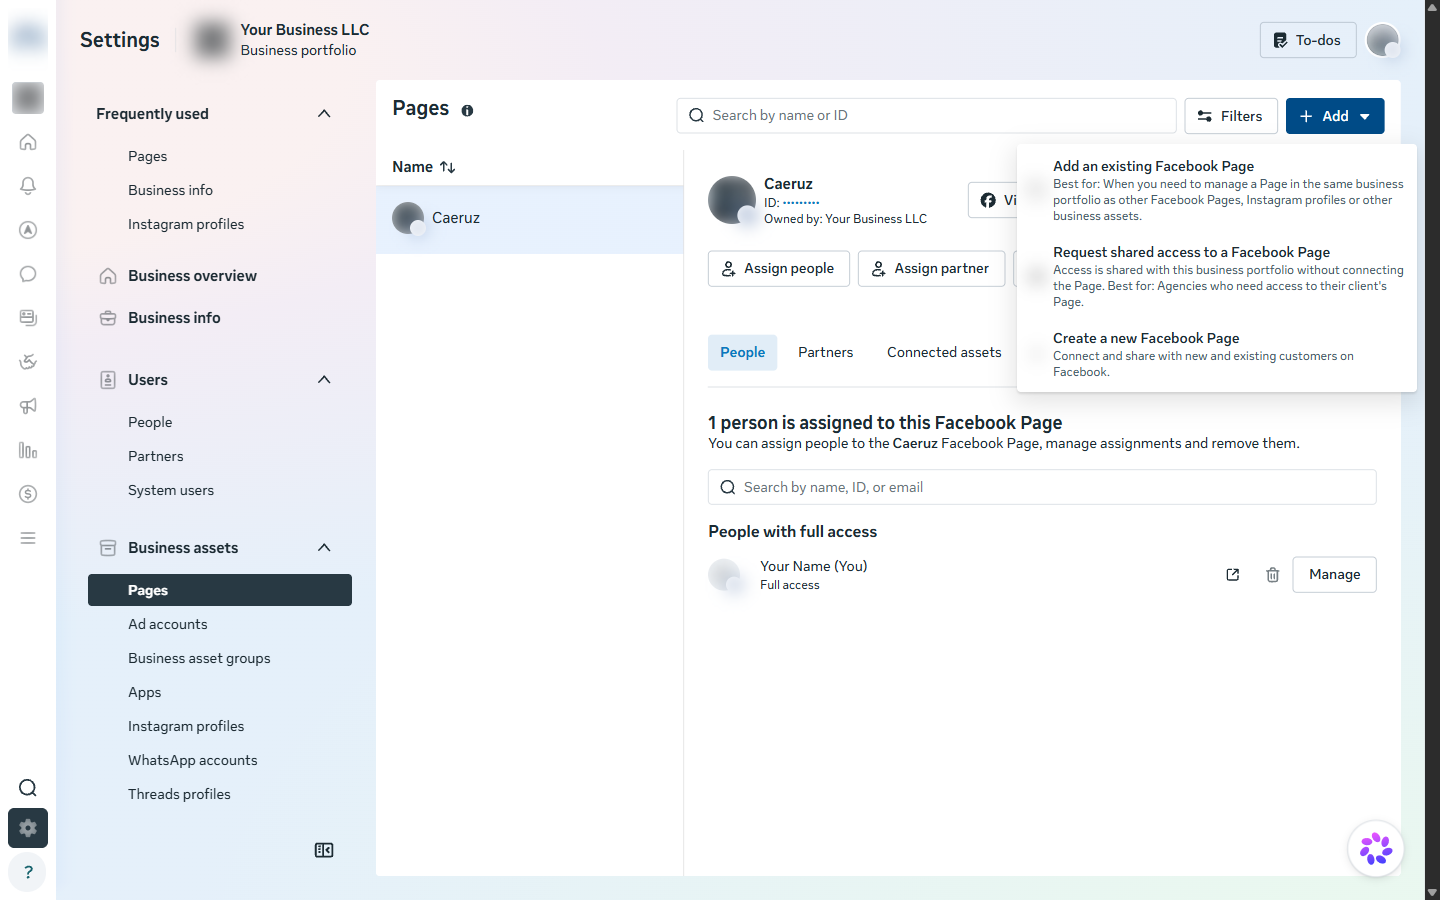Click the dollar sign billing icon

tap(28, 494)
